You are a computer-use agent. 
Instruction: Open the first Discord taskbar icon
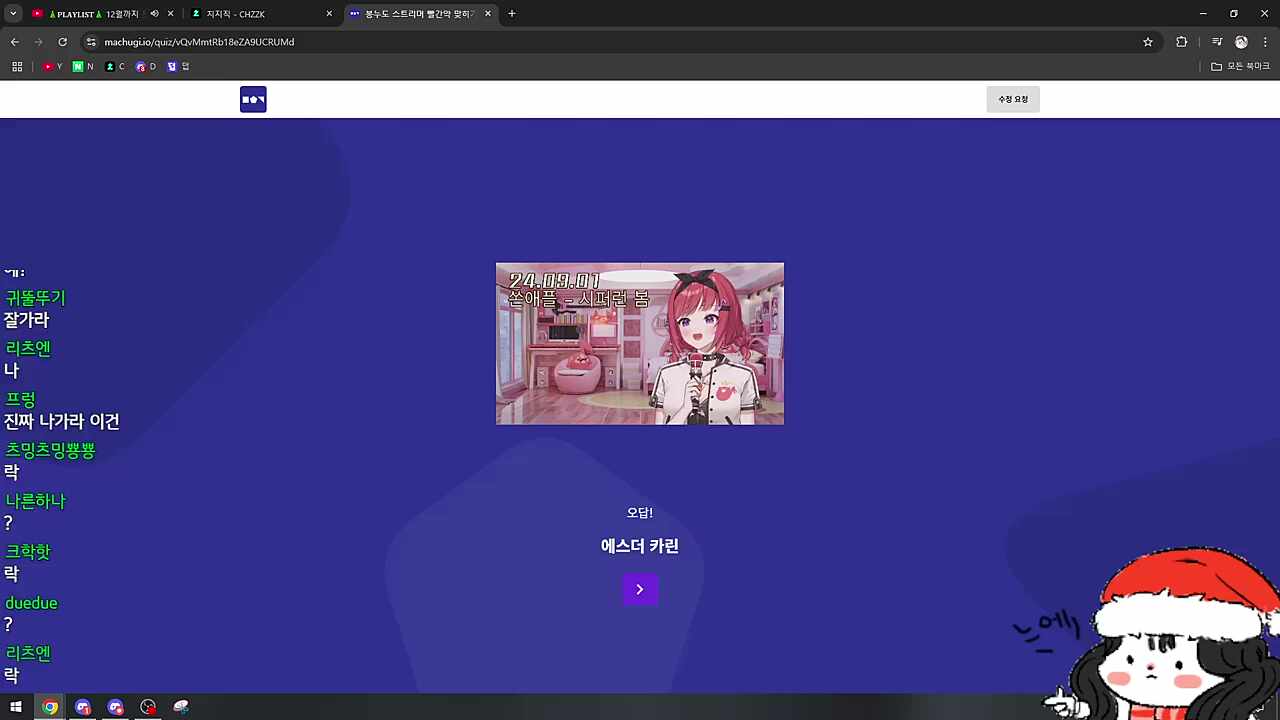(83, 707)
